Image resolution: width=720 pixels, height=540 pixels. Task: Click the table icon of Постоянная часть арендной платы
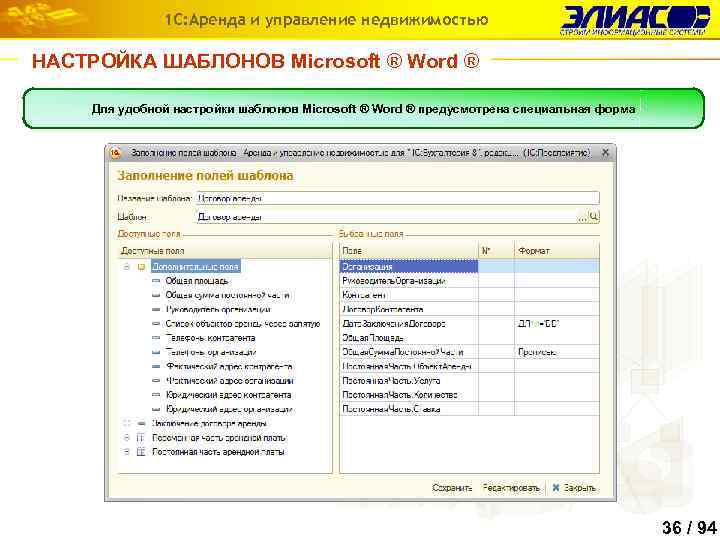click(x=141, y=452)
